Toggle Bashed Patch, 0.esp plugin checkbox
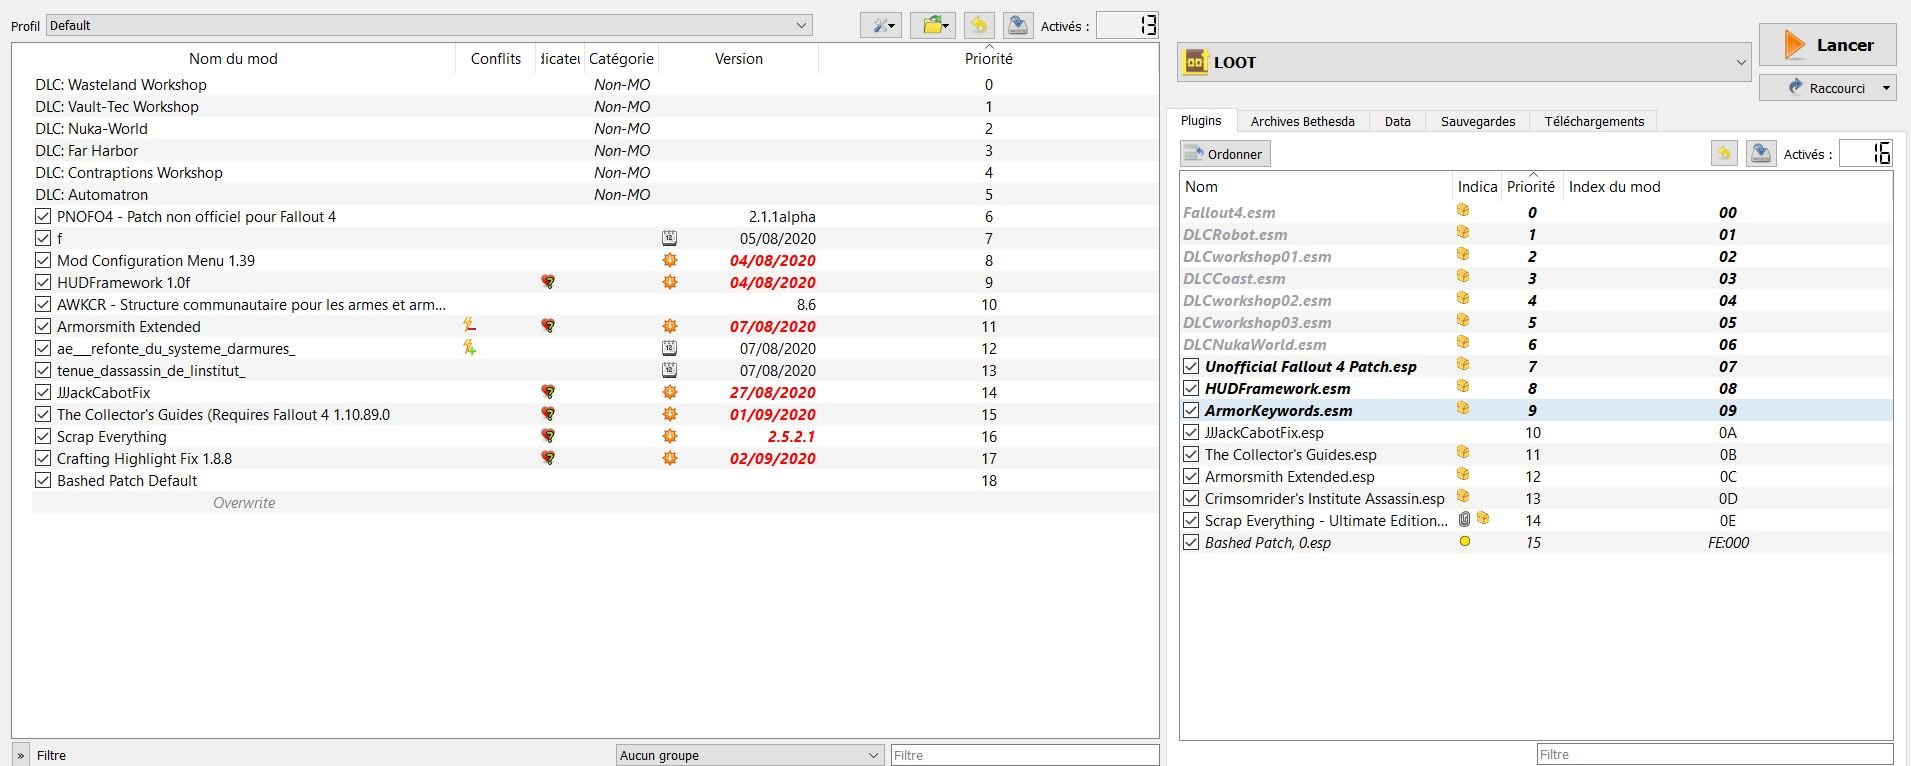Image resolution: width=1911 pixels, height=766 pixels. pyautogui.click(x=1191, y=542)
